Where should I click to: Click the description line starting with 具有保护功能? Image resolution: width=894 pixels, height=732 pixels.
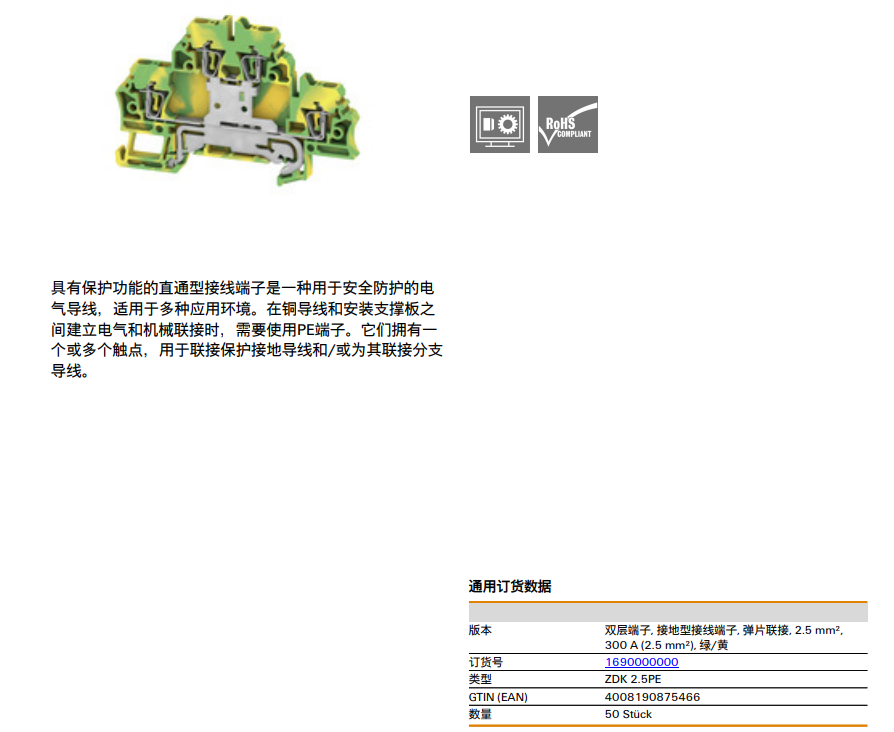[x=243, y=287]
